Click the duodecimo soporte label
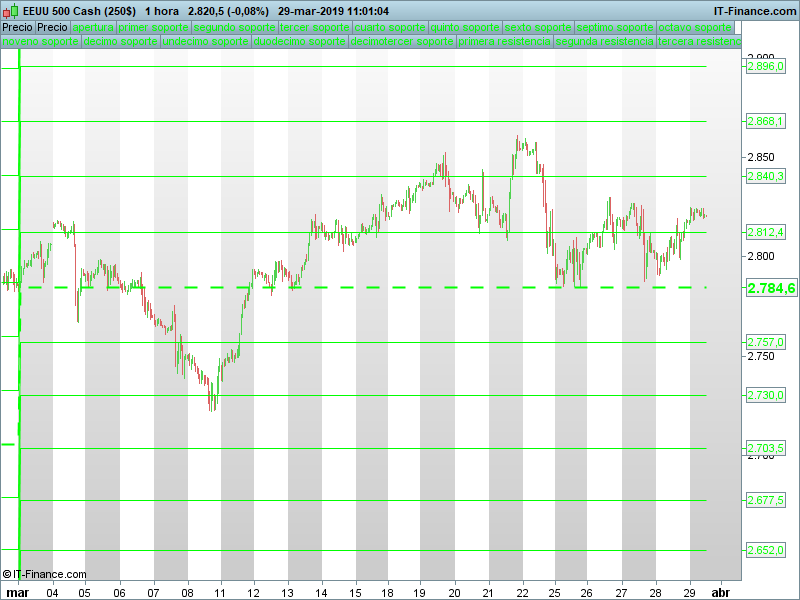 [300, 42]
